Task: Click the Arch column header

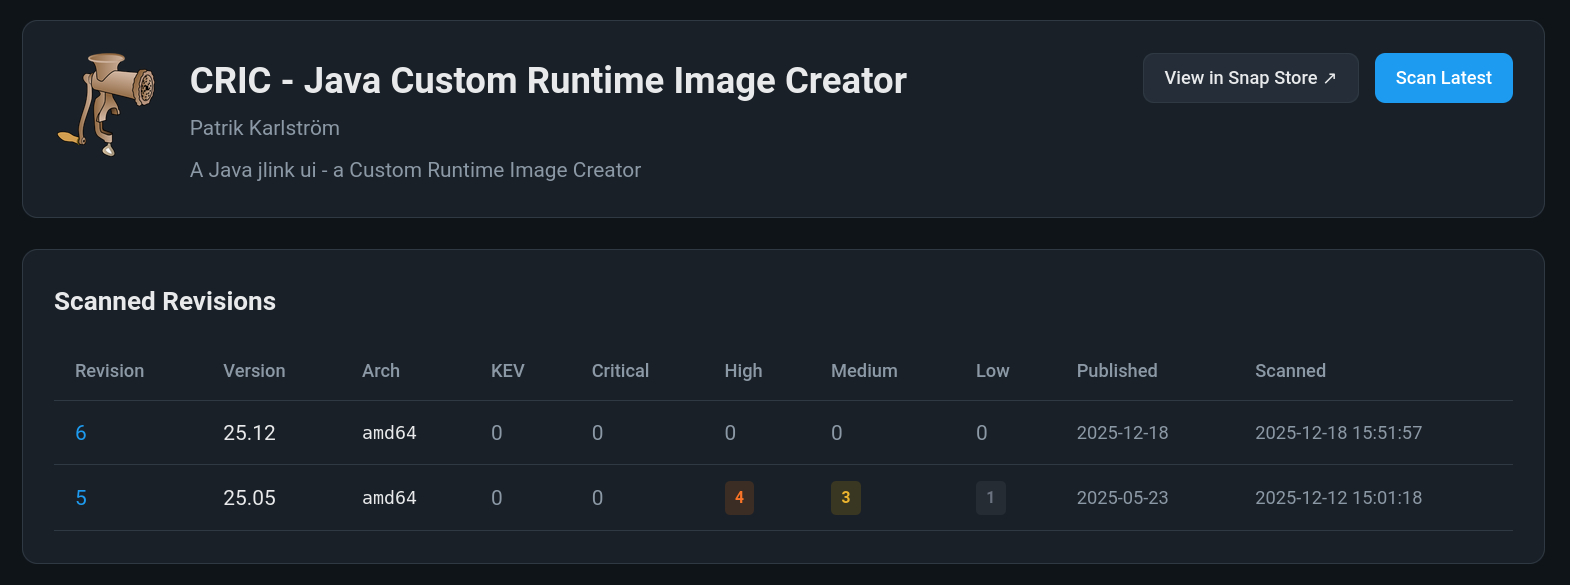Action: point(380,371)
